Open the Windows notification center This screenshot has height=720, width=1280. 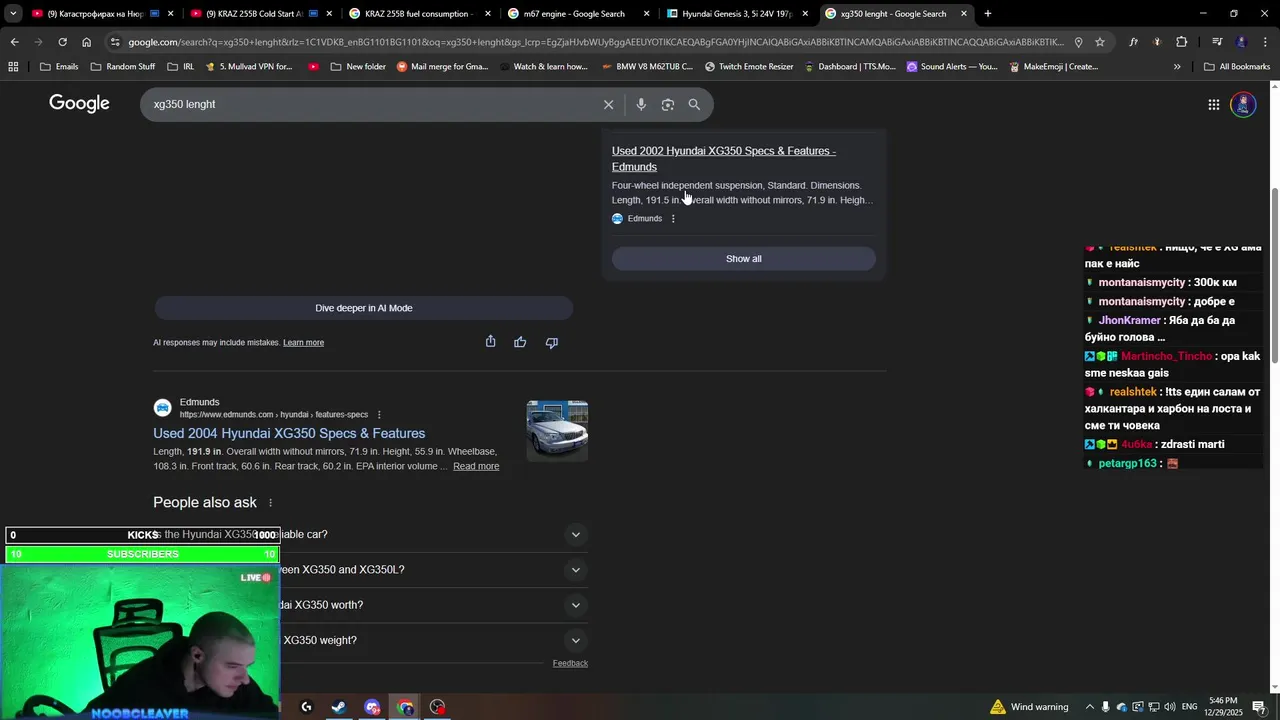coord(1259,707)
